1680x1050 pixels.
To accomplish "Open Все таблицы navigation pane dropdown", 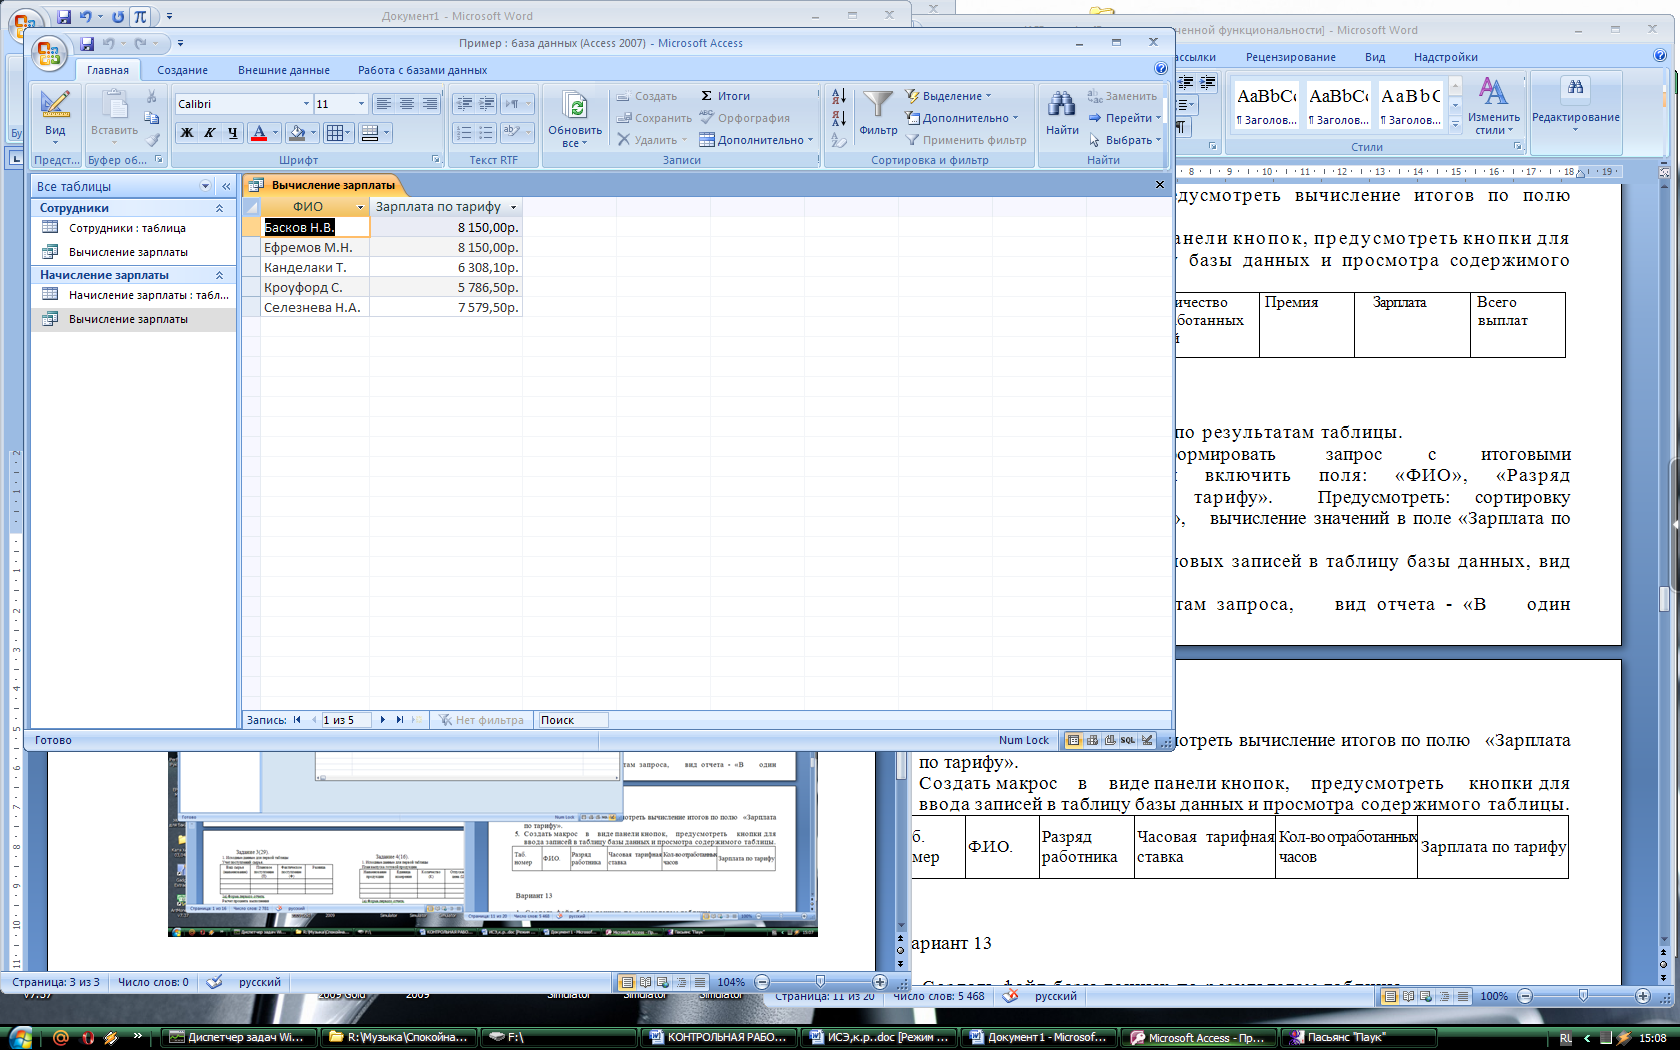I will click(205, 186).
